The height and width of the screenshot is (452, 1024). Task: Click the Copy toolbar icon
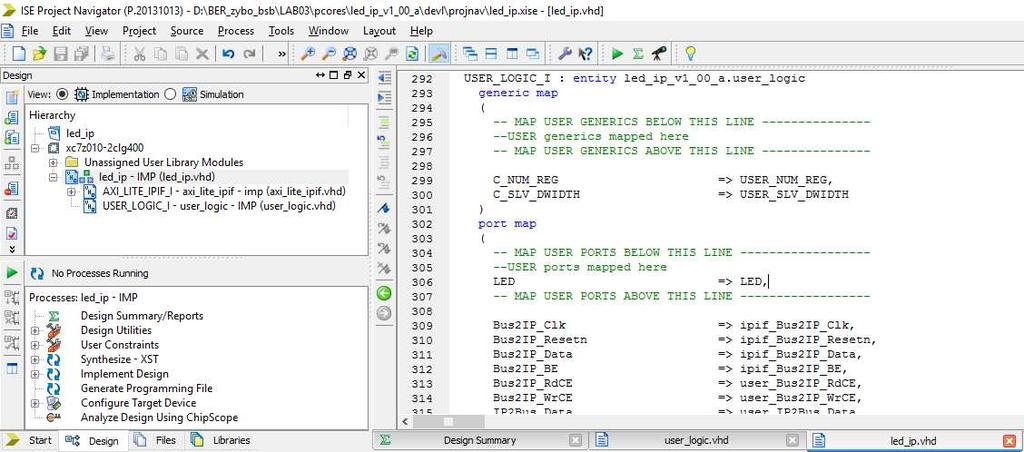(160, 54)
